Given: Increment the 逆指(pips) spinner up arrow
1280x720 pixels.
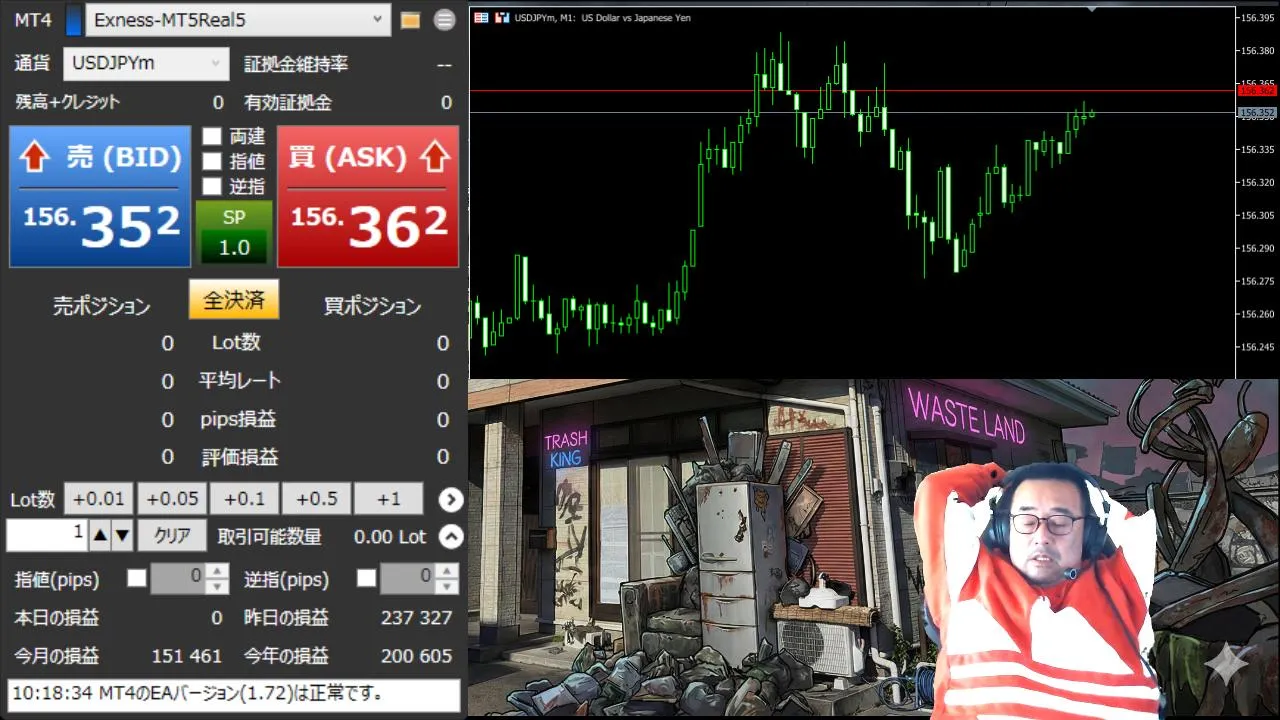Looking at the screenshot, I should tap(448, 571).
